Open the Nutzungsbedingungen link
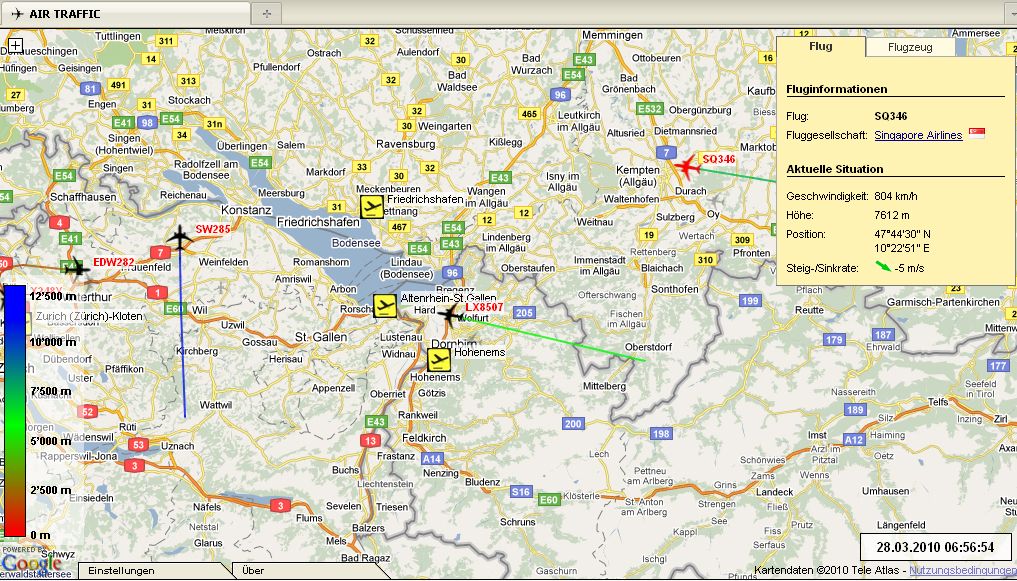The height and width of the screenshot is (581, 1017). [x=963, y=571]
